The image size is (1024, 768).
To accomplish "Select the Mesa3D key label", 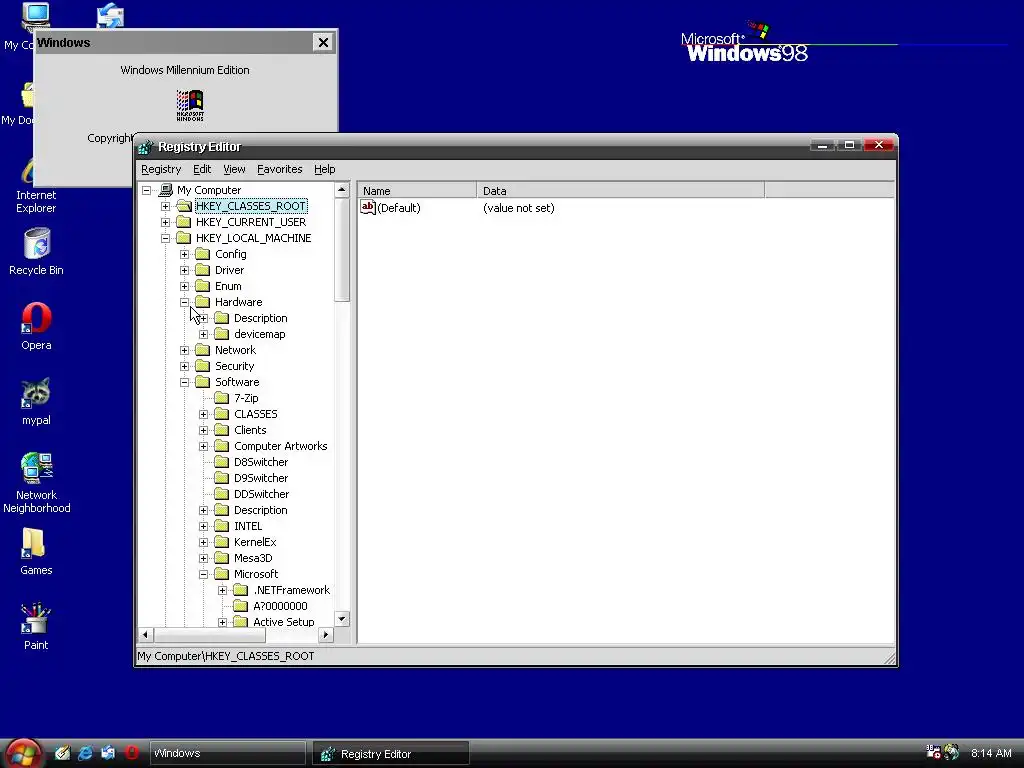I will tap(253, 558).
